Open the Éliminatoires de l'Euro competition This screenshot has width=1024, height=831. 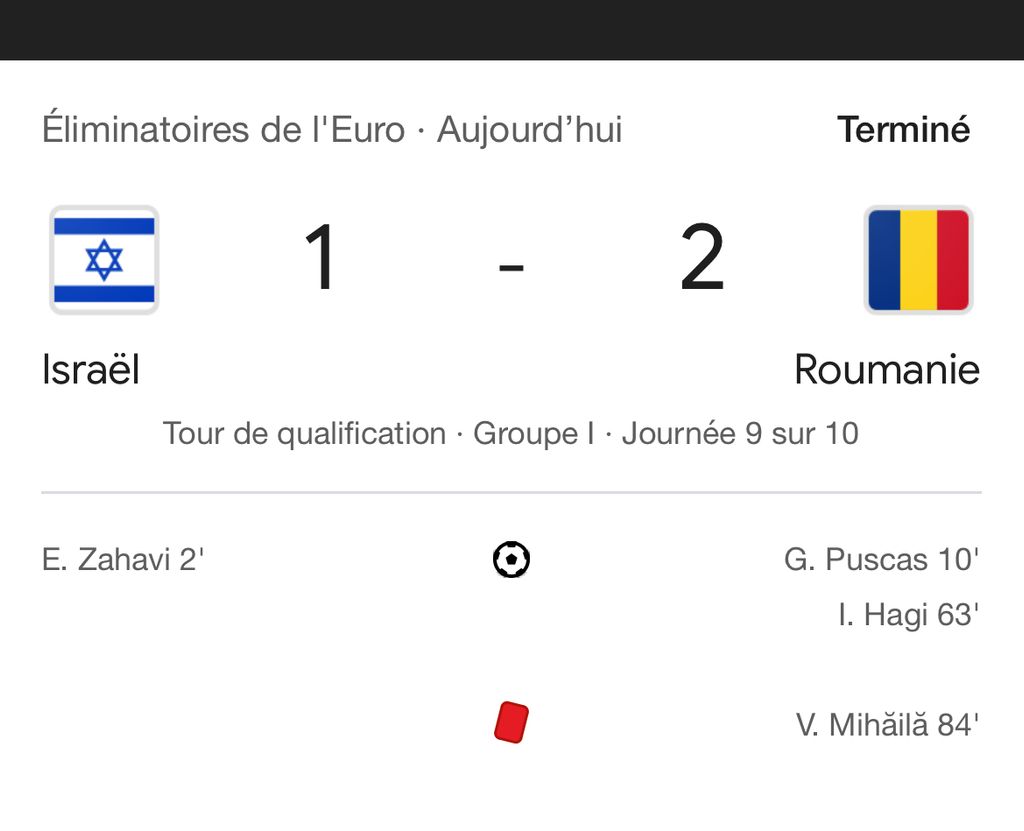[223, 130]
